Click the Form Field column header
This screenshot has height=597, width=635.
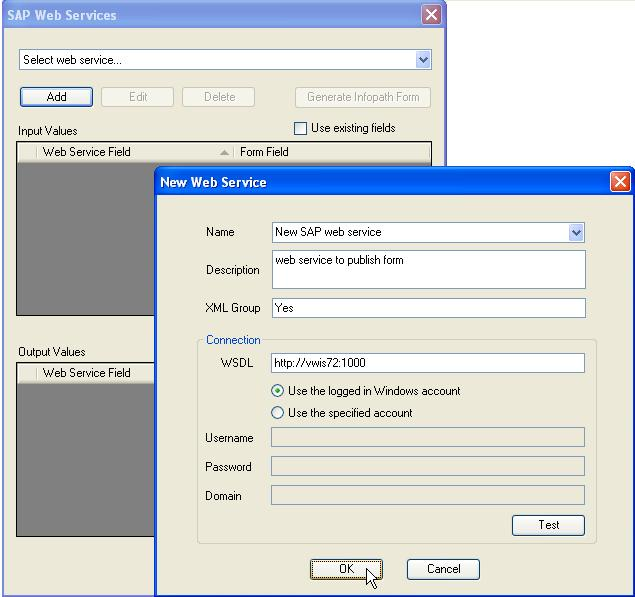(x=331, y=152)
